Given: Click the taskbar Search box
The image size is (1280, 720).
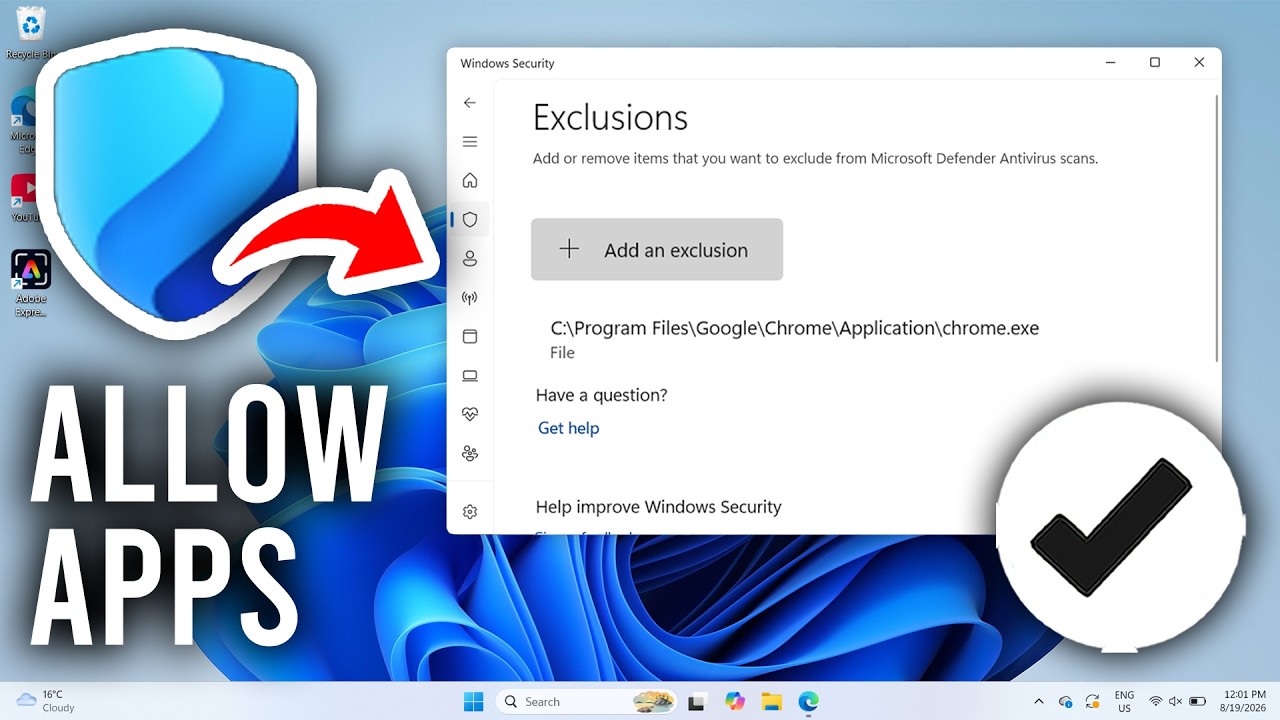Looking at the screenshot, I should click(x=586, y=701).
